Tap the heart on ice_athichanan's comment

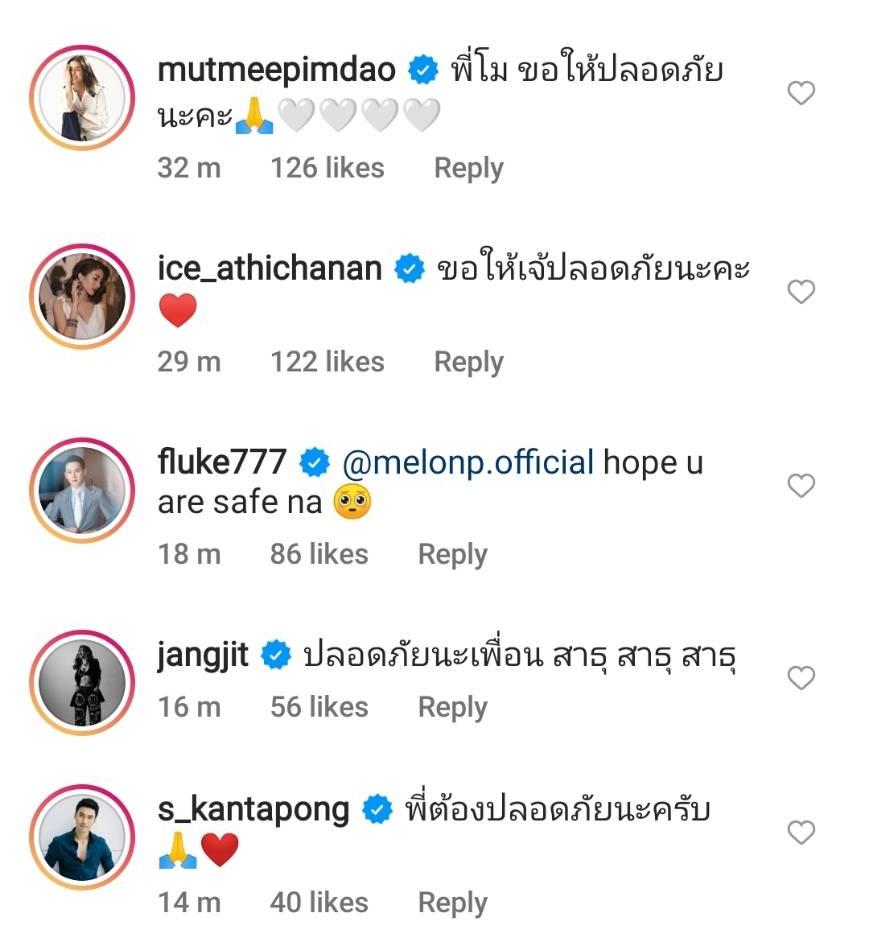coord(801,292)
